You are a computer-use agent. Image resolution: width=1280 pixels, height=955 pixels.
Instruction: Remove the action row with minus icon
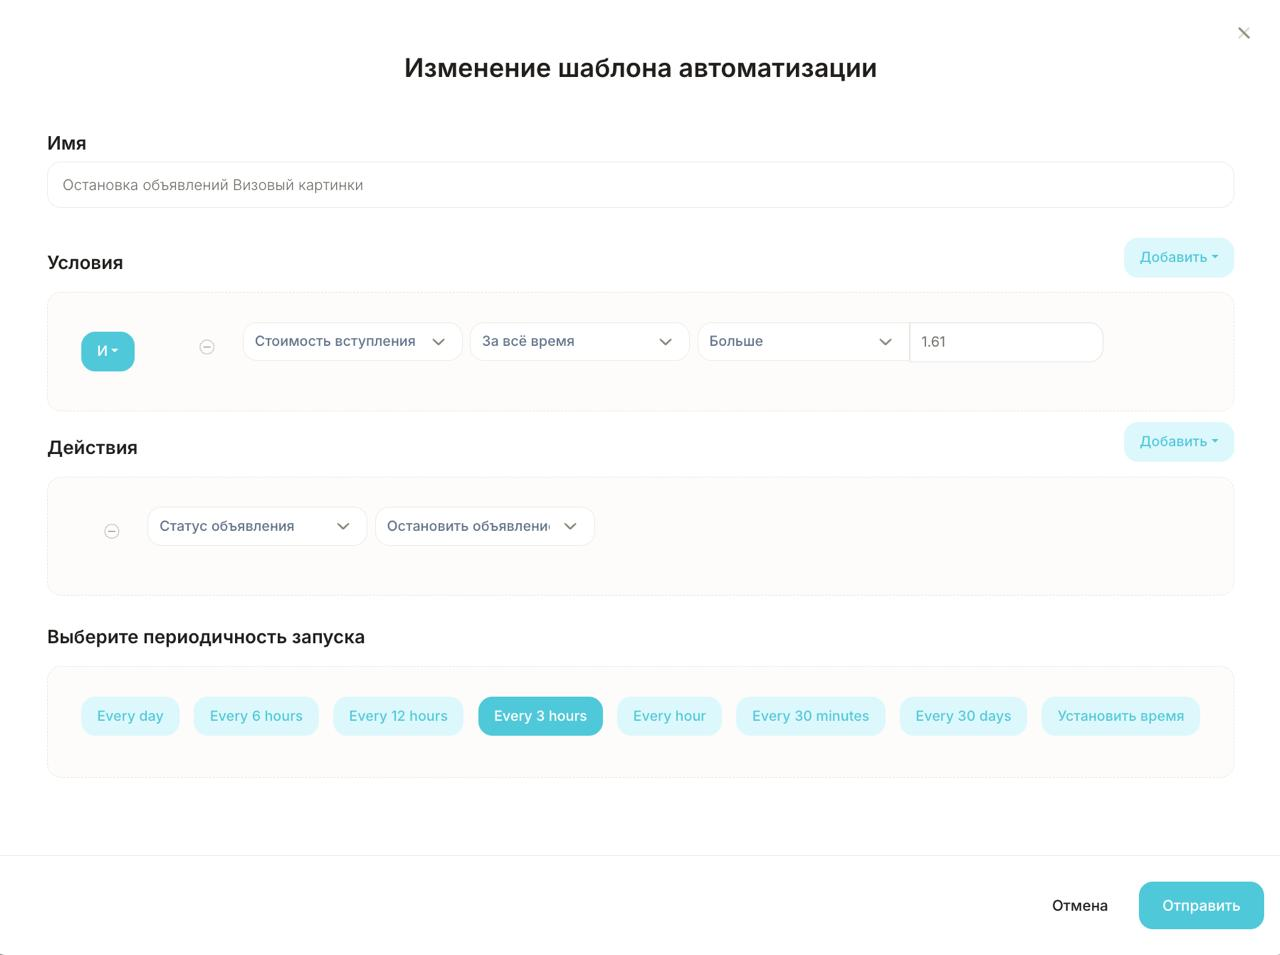tap(112, 531)
